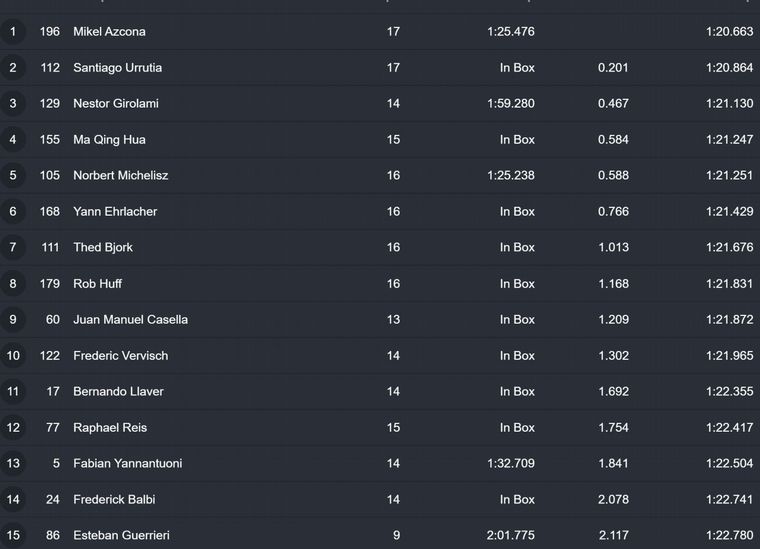This screenshot has width=760, height=549.
Task: Click Fabian Yannantuoni's last lap 1:32.709
Action: (x=511, y=464)
